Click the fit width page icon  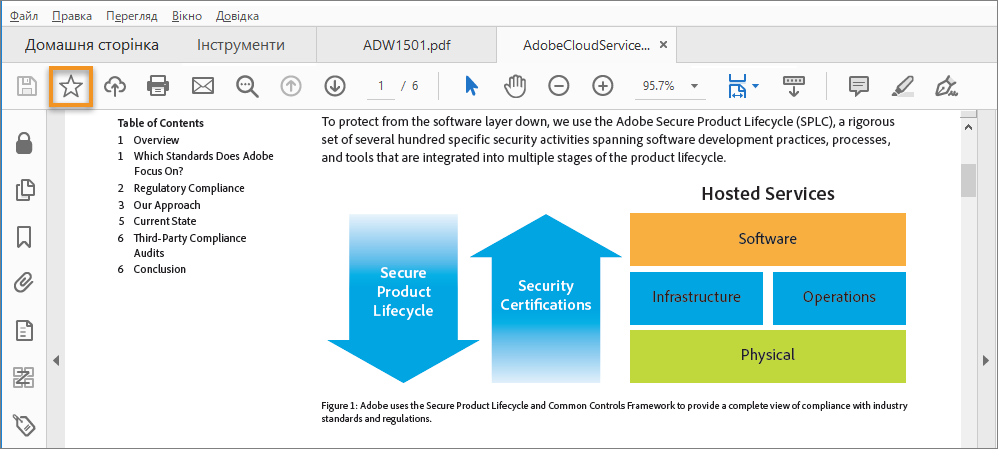pos(738,86)
